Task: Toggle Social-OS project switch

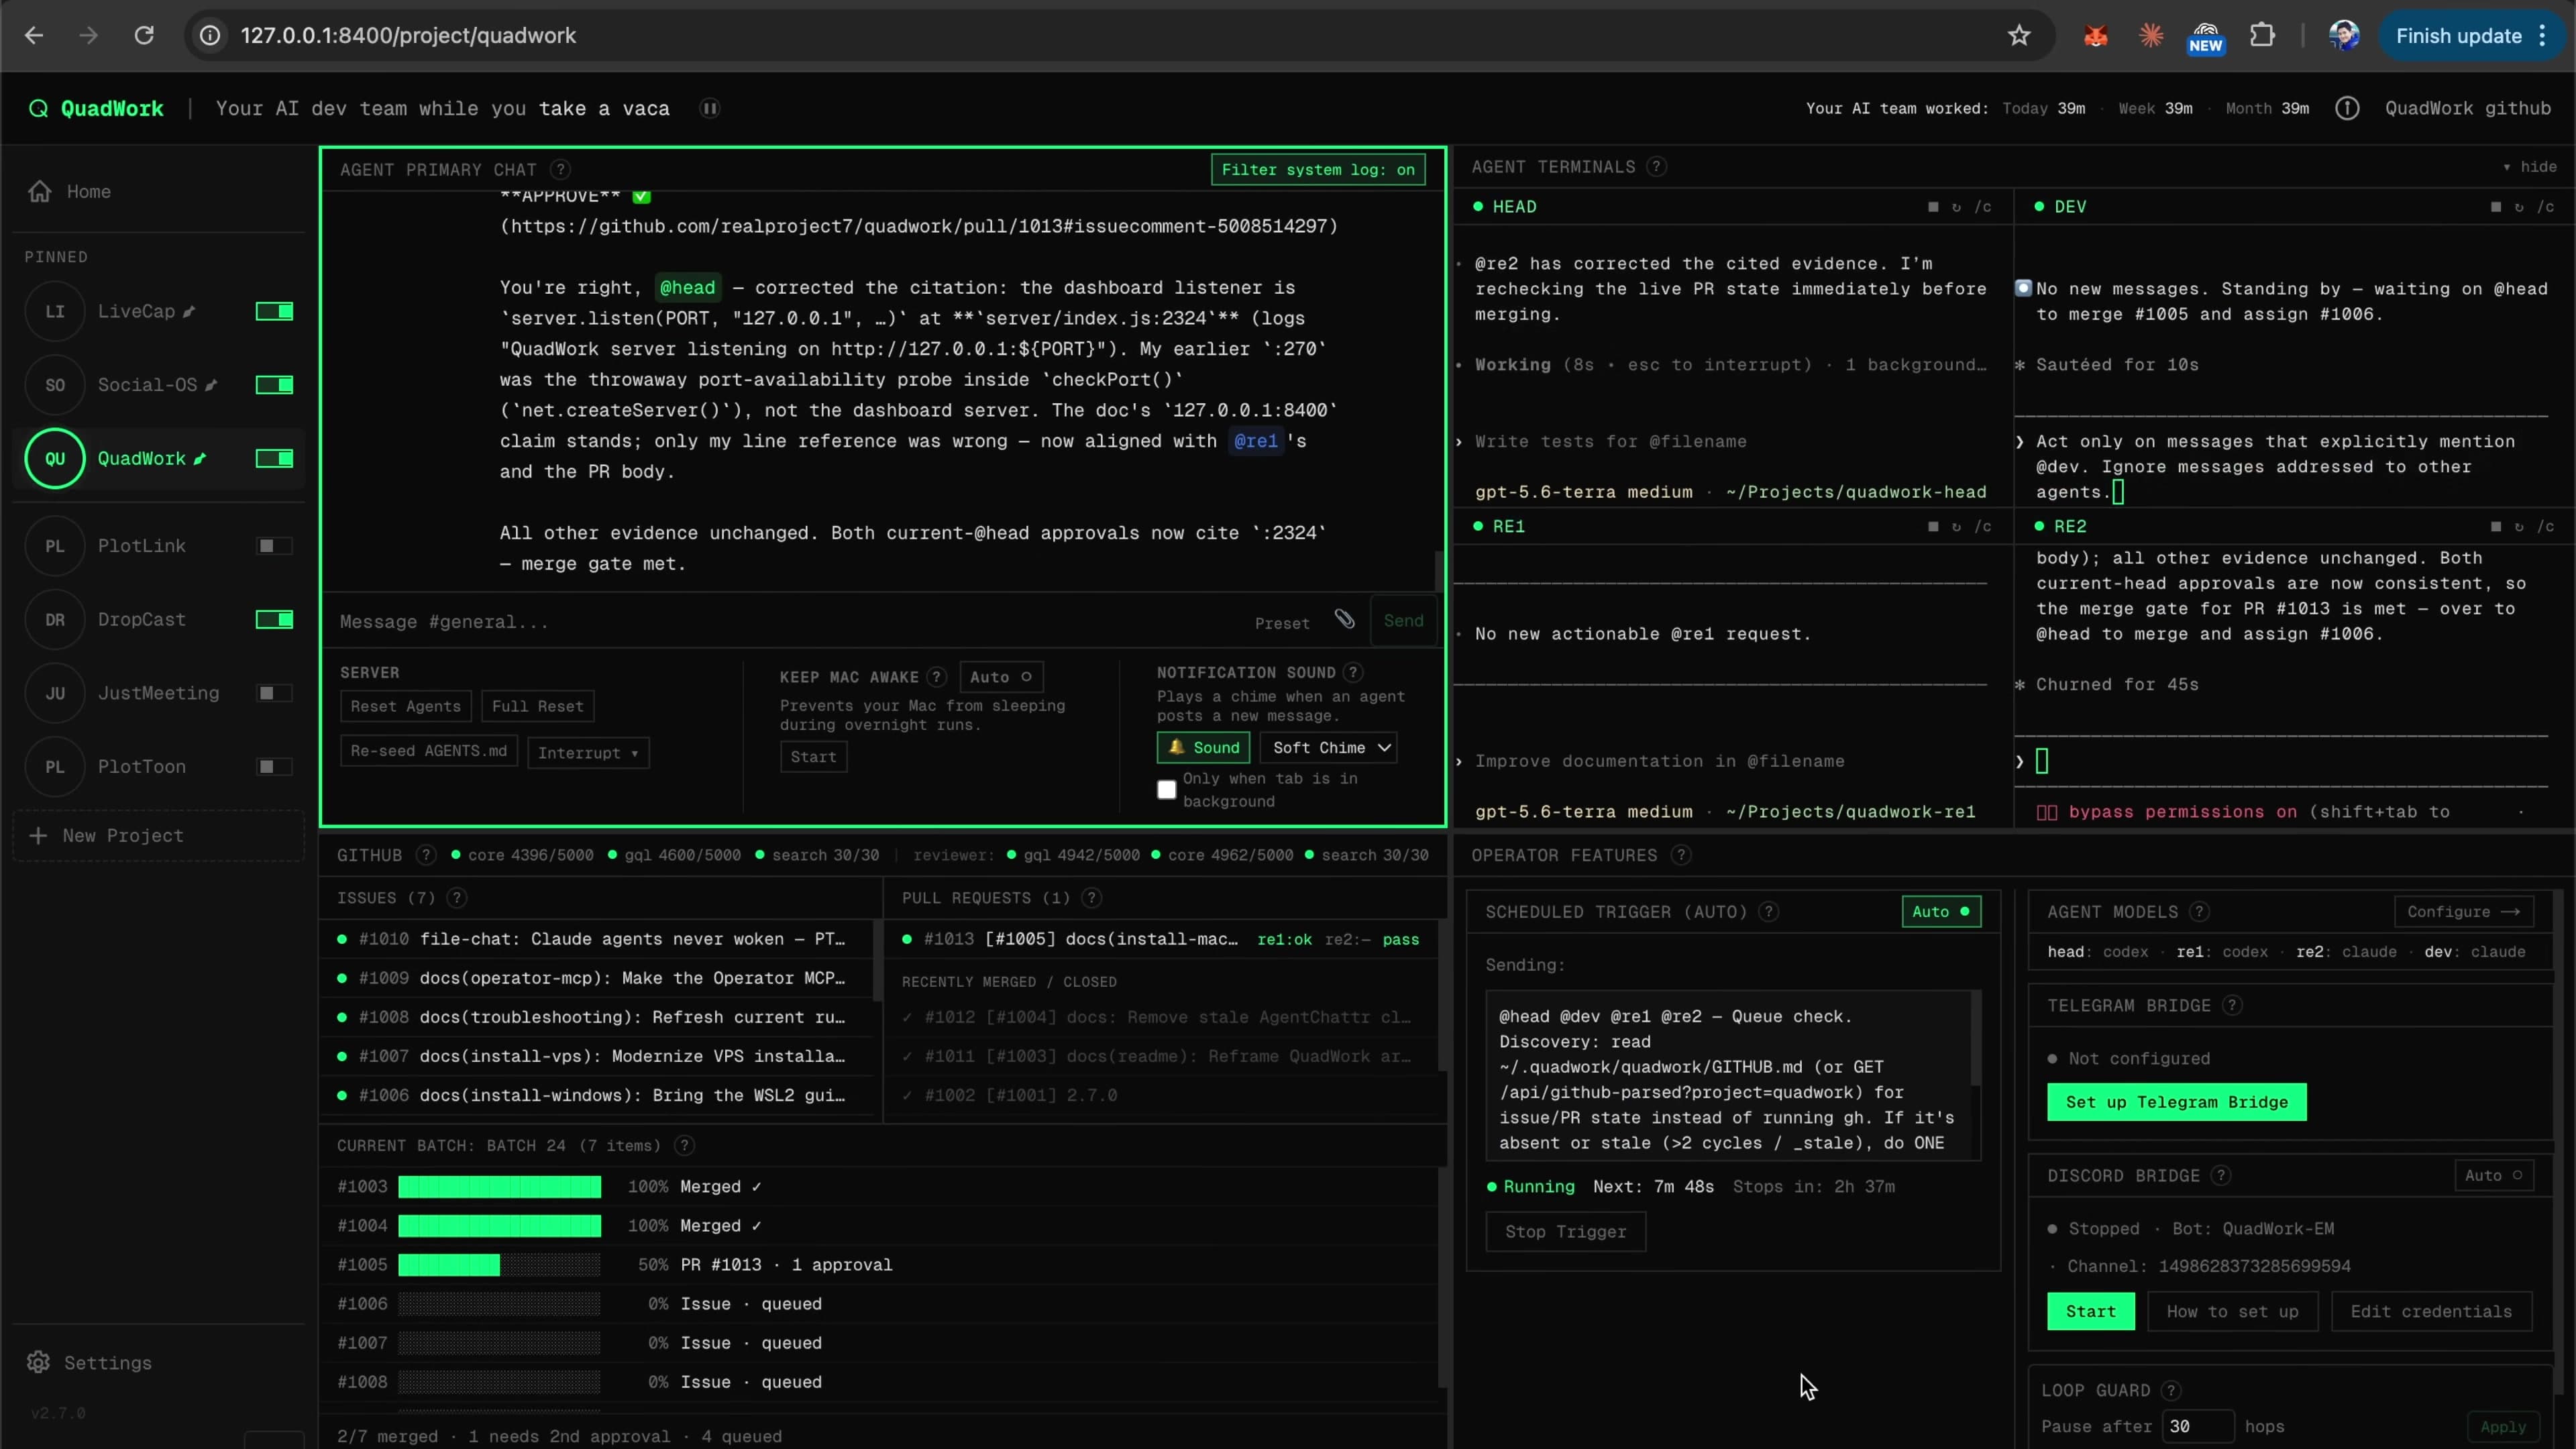Action: [x=274, y=385]
